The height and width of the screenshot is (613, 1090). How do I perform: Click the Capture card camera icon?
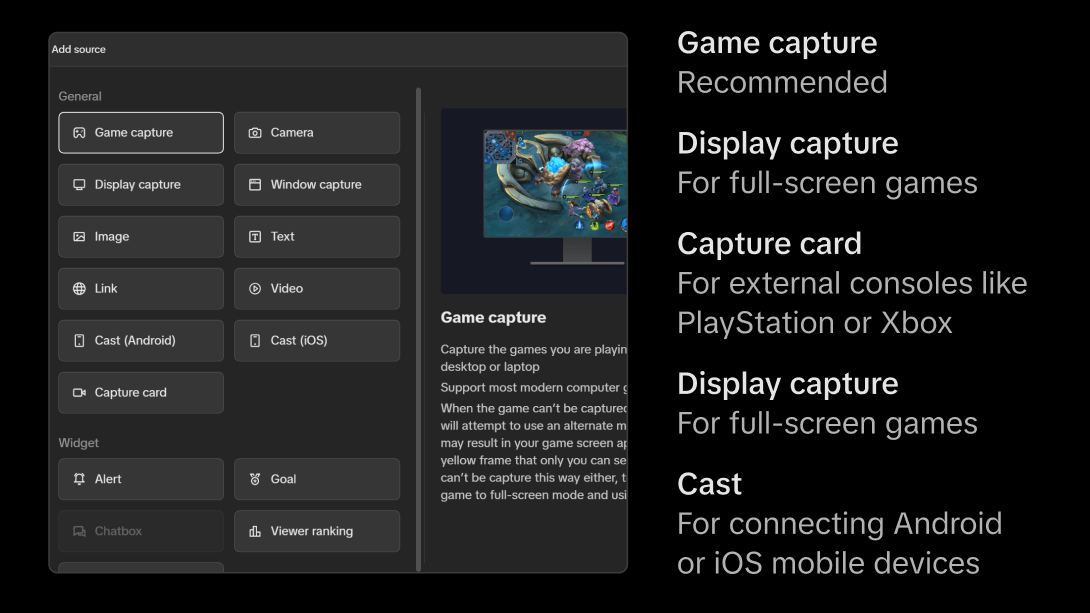coord(79,393)
